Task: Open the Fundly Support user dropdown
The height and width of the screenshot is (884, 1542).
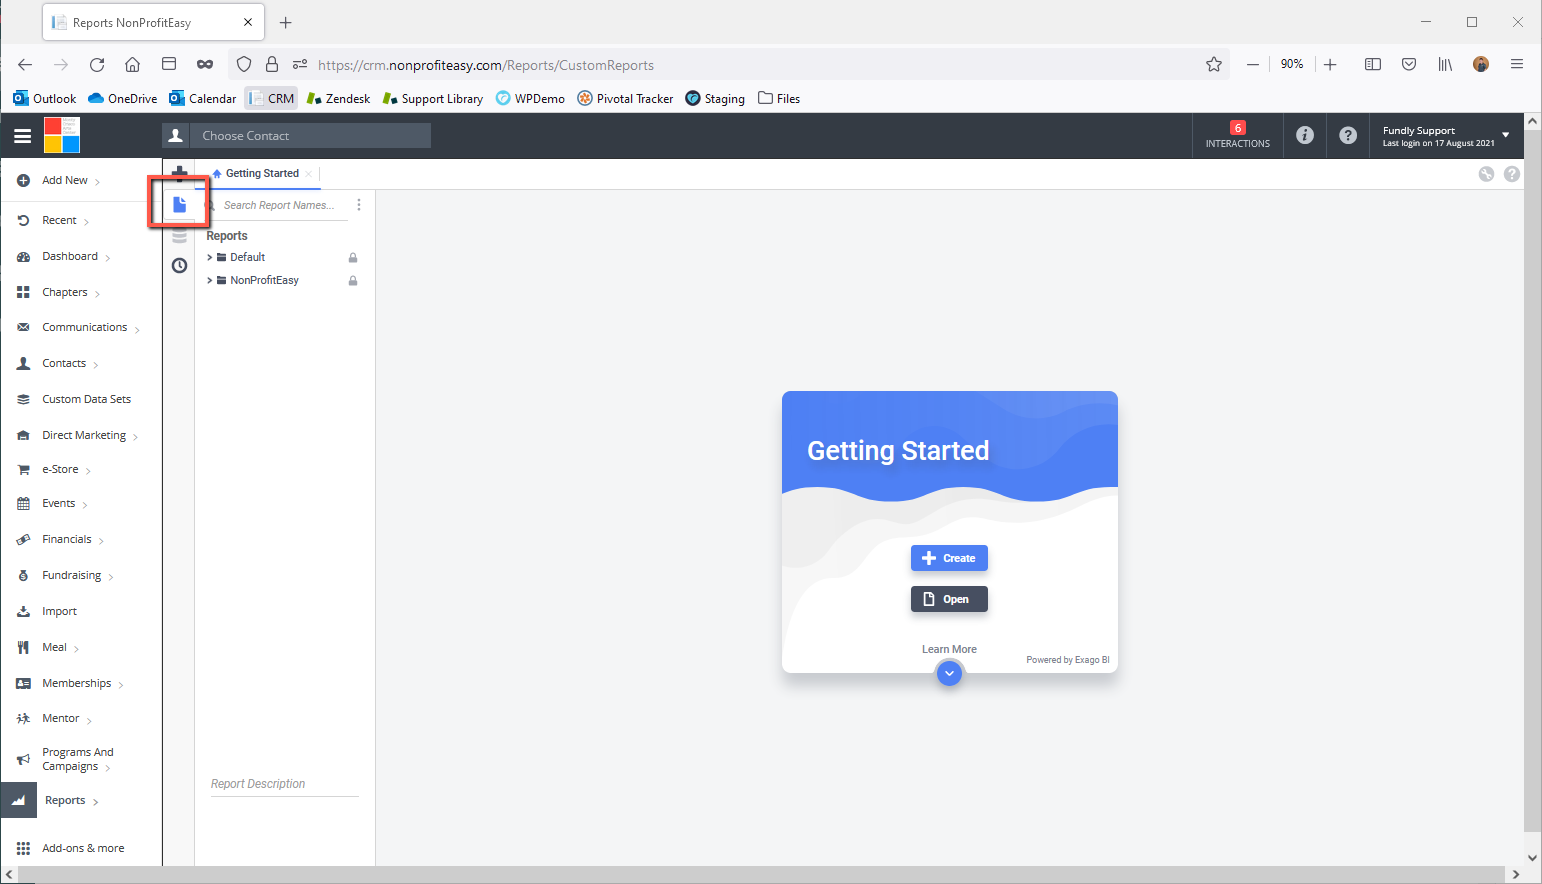Action: 1445,136
